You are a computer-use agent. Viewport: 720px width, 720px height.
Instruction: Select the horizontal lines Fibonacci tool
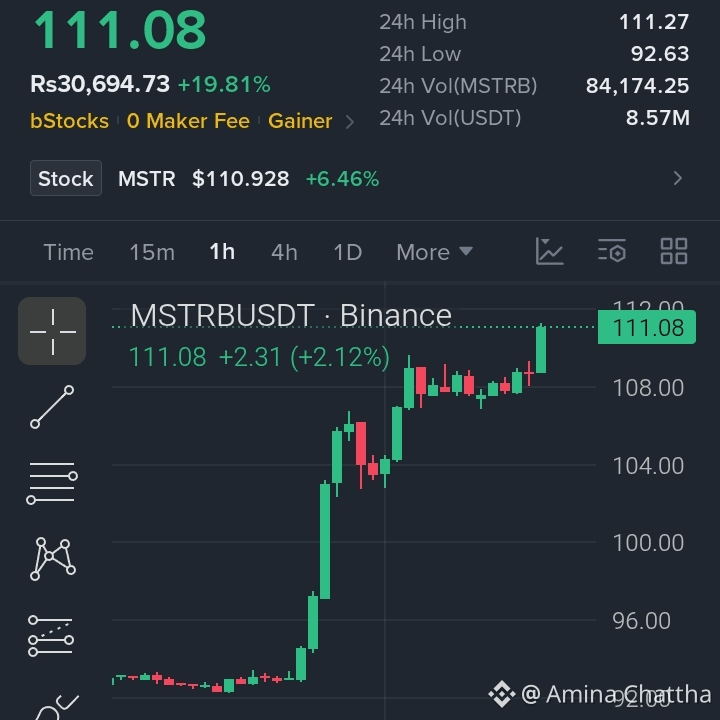click(52, 483)
